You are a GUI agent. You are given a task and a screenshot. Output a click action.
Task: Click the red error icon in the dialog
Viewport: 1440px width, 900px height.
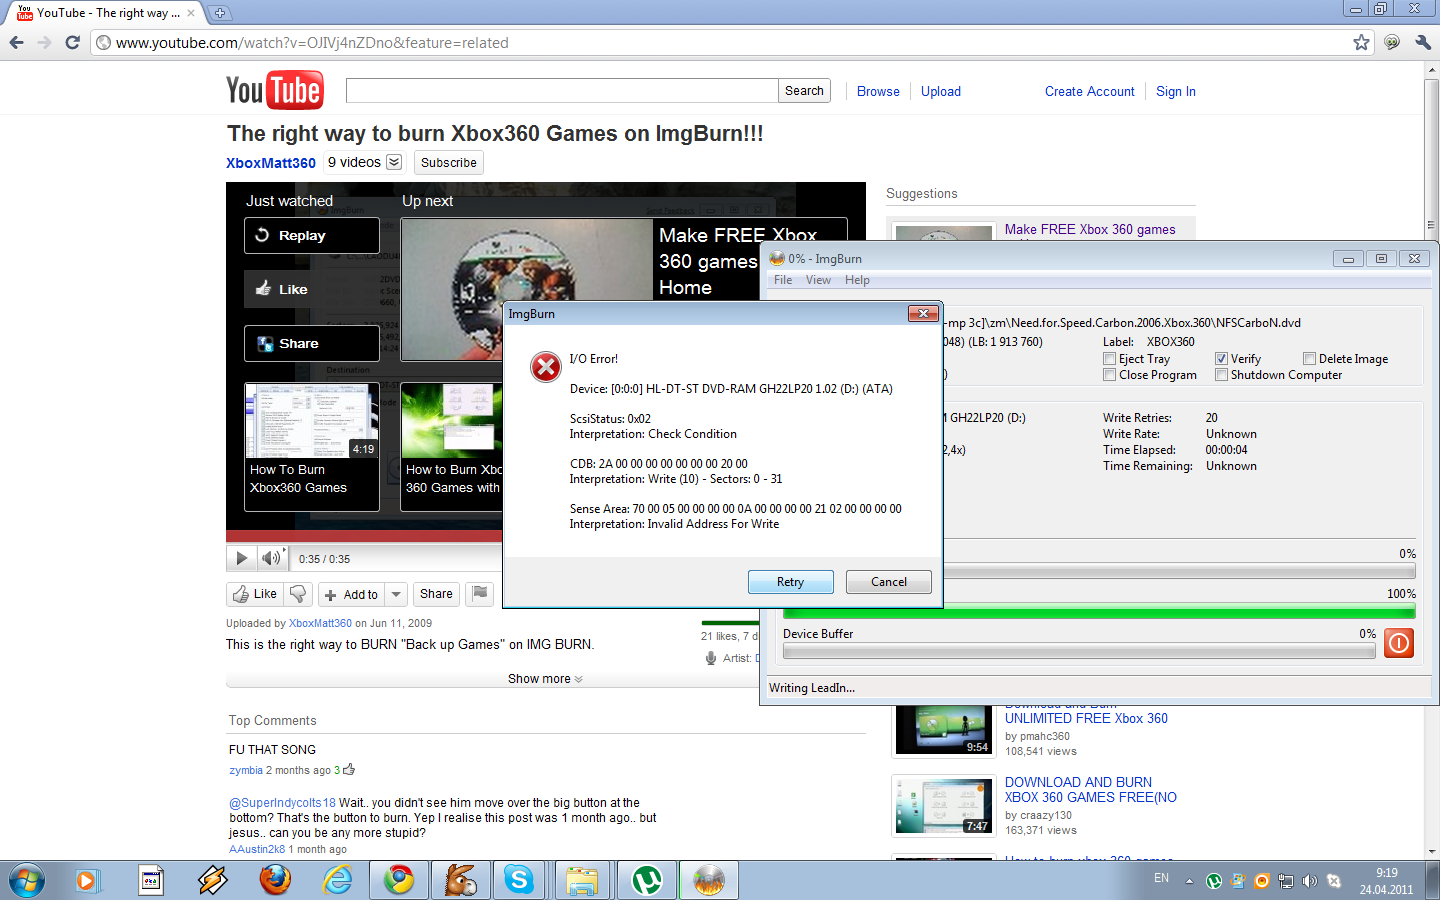coord(546,367)
